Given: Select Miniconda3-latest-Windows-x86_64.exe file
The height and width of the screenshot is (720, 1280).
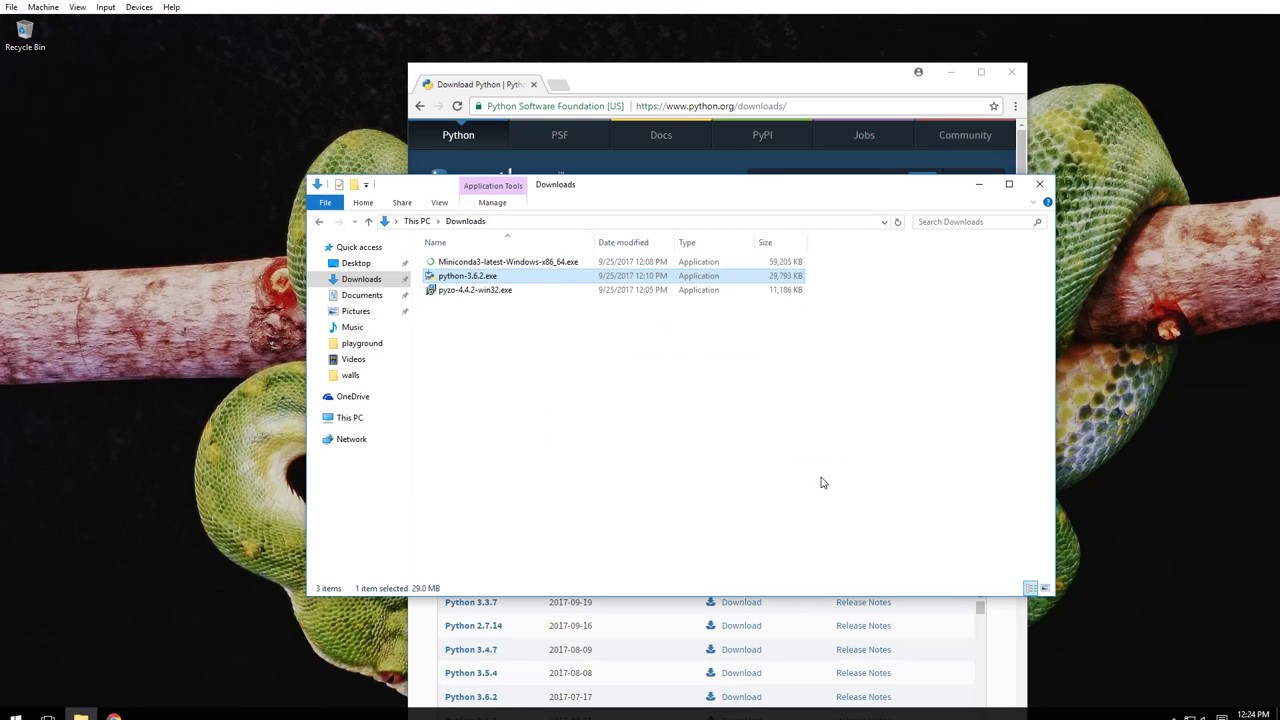Looking at the screenshot, I should (508, 262).
